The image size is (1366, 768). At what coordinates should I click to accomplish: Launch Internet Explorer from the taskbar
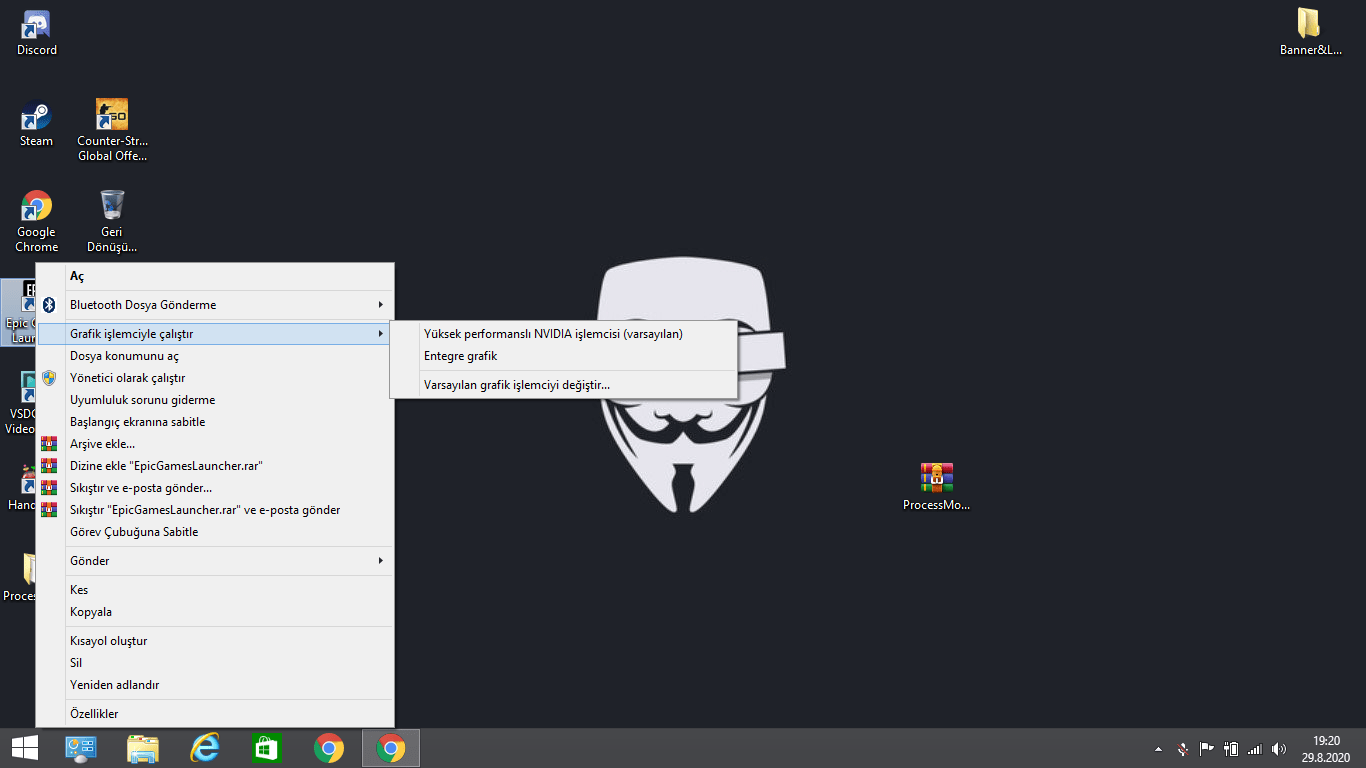(x=205, y=748)
